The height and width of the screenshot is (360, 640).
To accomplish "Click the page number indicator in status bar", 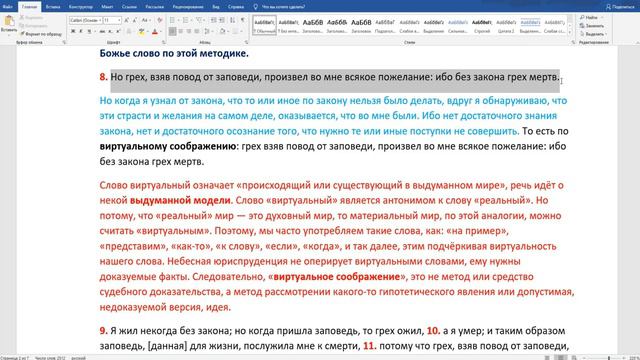I will (15, 358).
